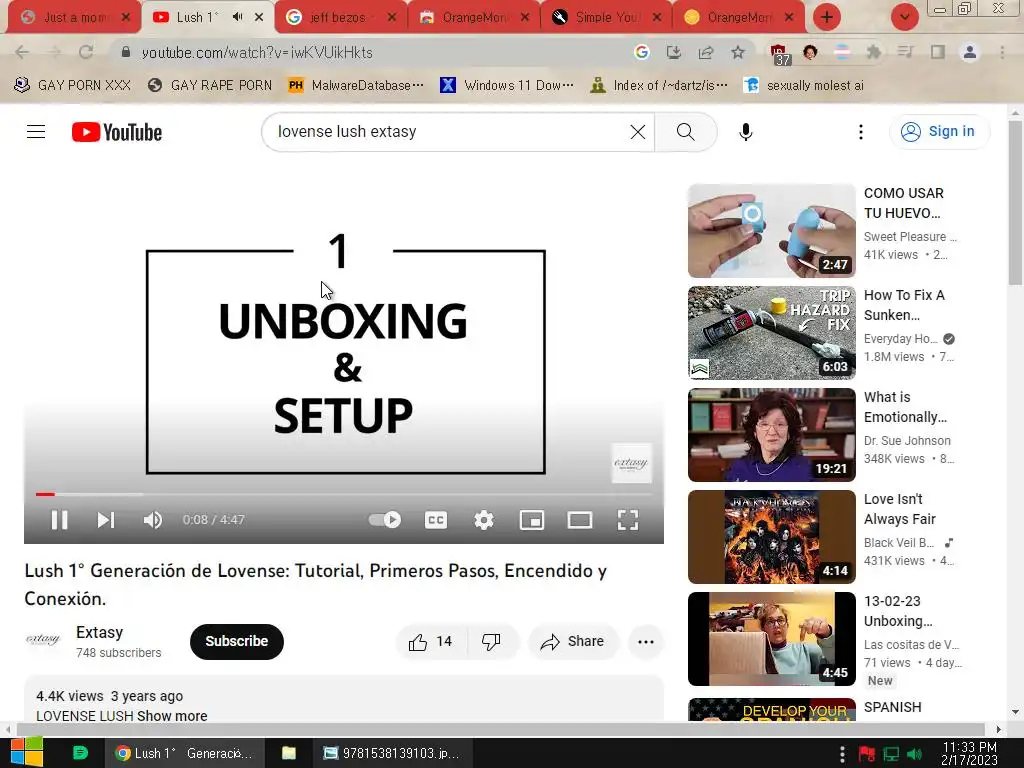Click the install app icon in address bar
Screen dimensions: 1024x768
[x=673, y=52]
